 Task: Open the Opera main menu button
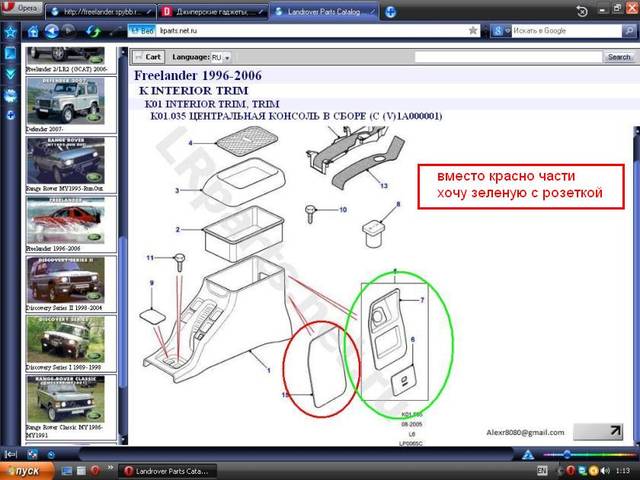coord(21,8)
